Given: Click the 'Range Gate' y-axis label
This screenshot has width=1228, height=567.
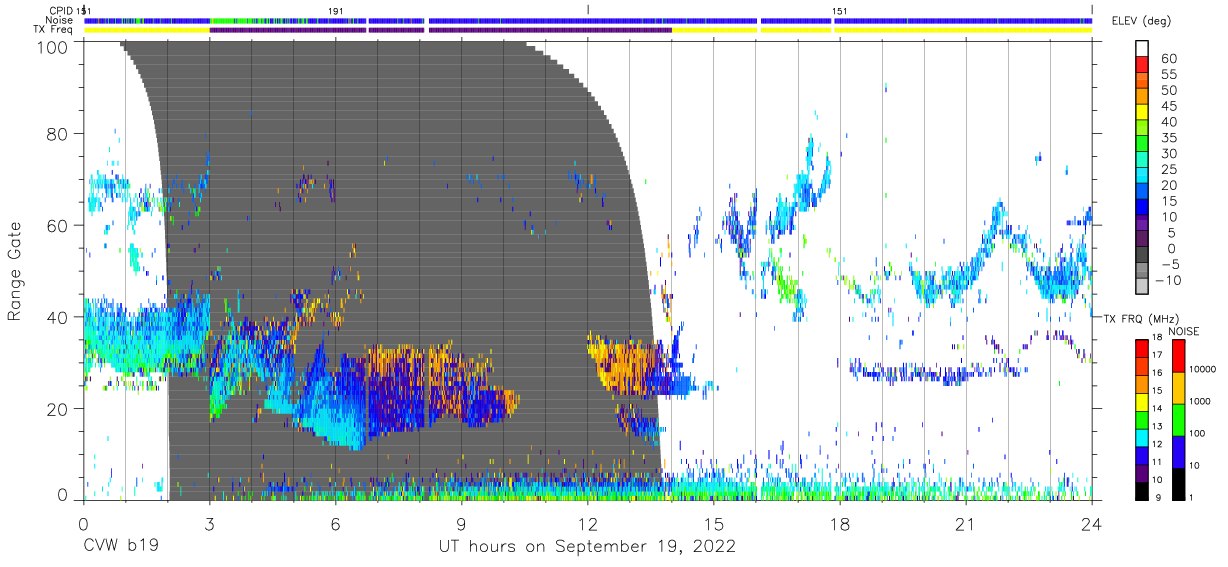Looking at the screenshot, I should [x=15, y=271].
